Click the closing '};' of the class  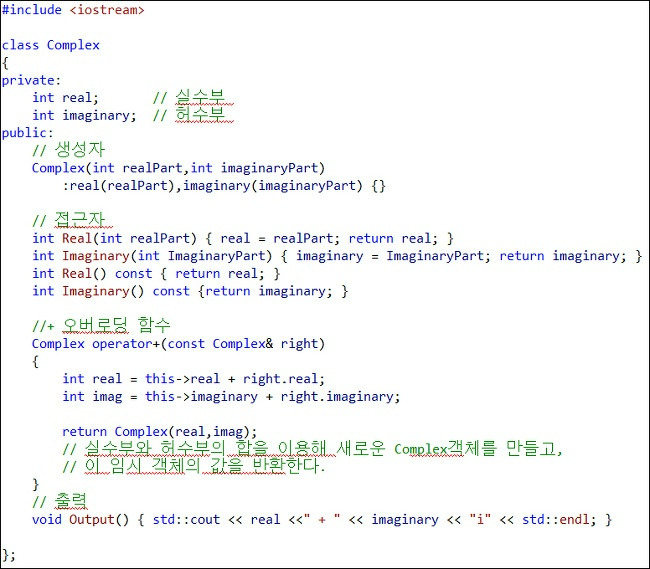(9, 555)
